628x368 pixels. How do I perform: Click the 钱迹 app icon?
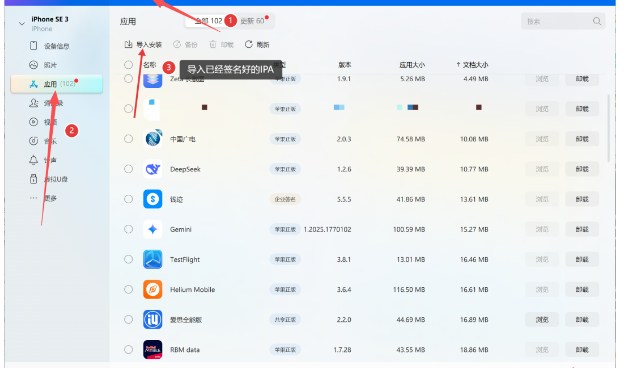point(153,199)
